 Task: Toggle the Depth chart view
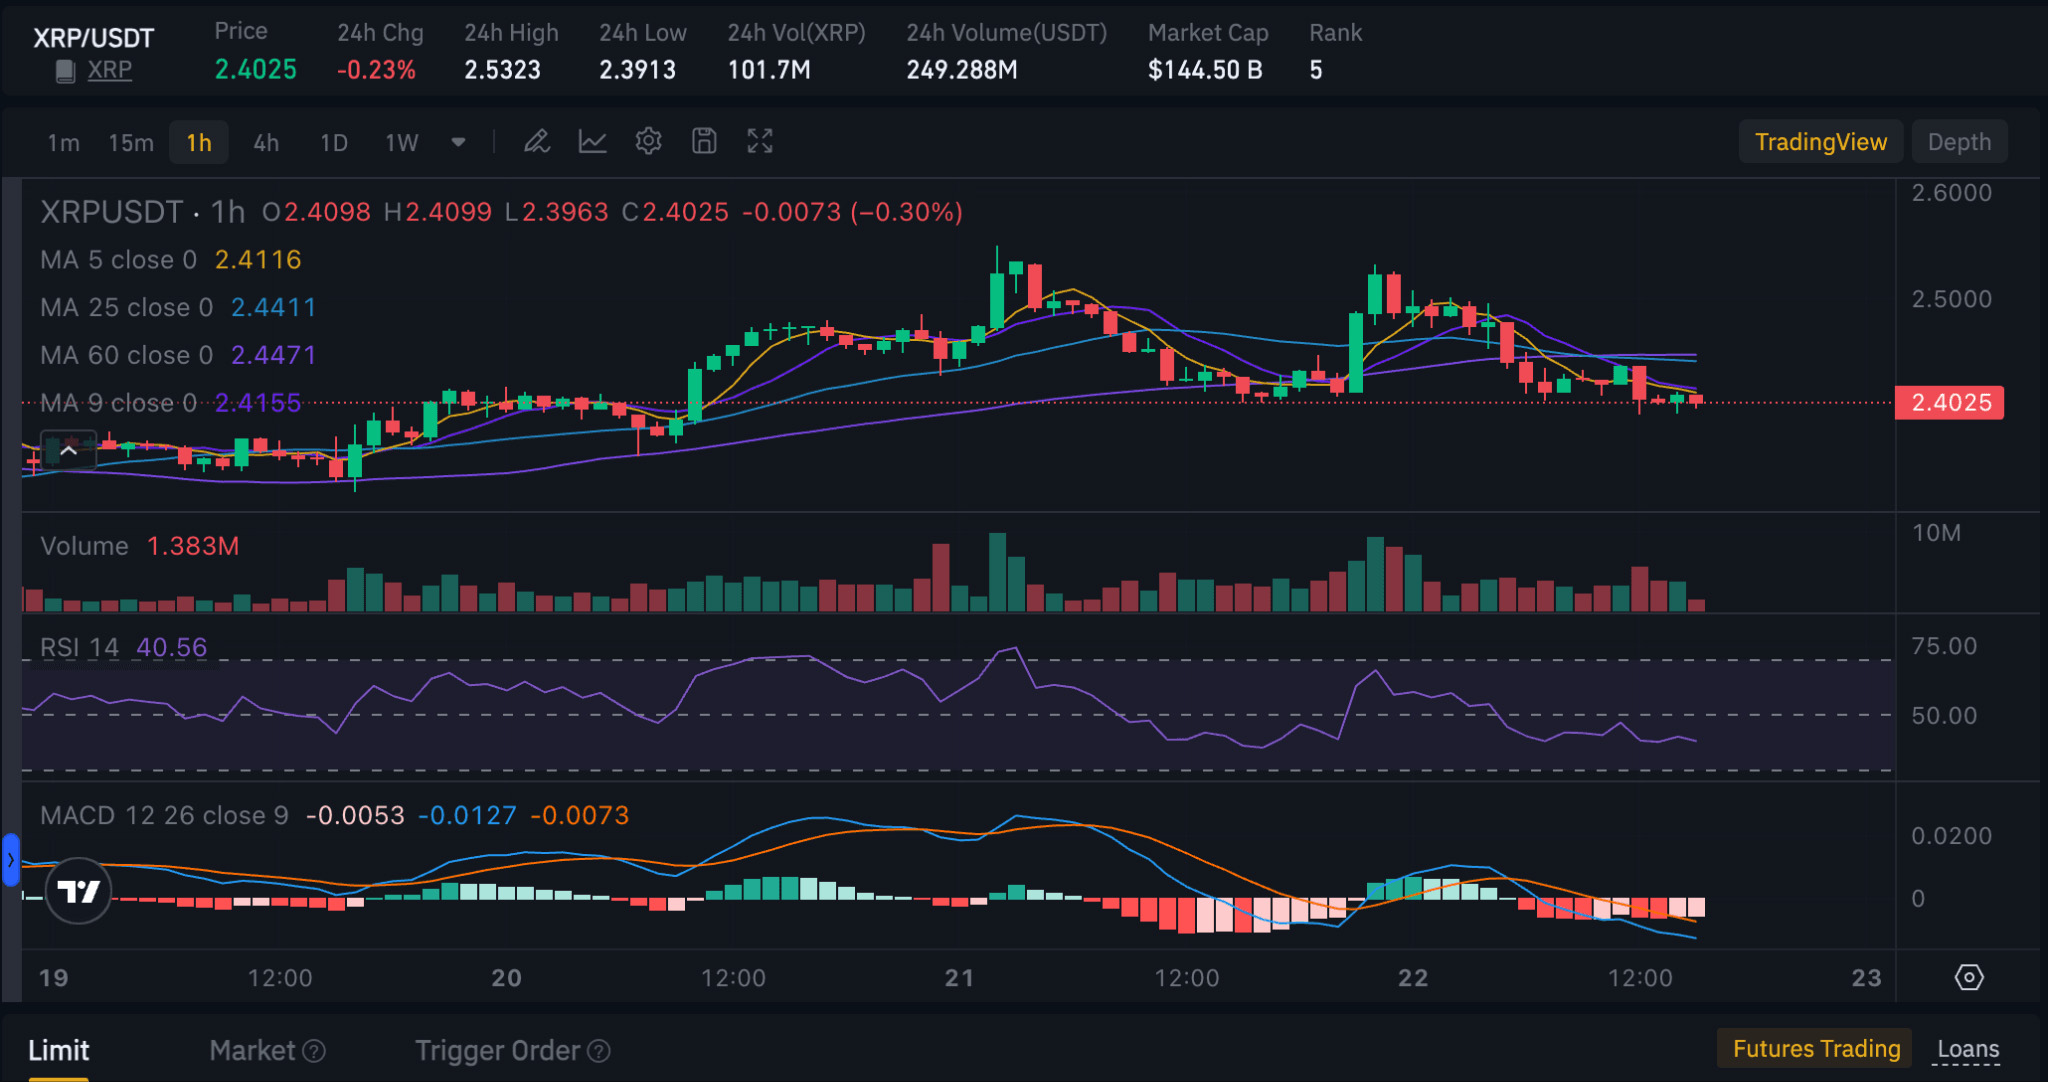[1958, 141]
